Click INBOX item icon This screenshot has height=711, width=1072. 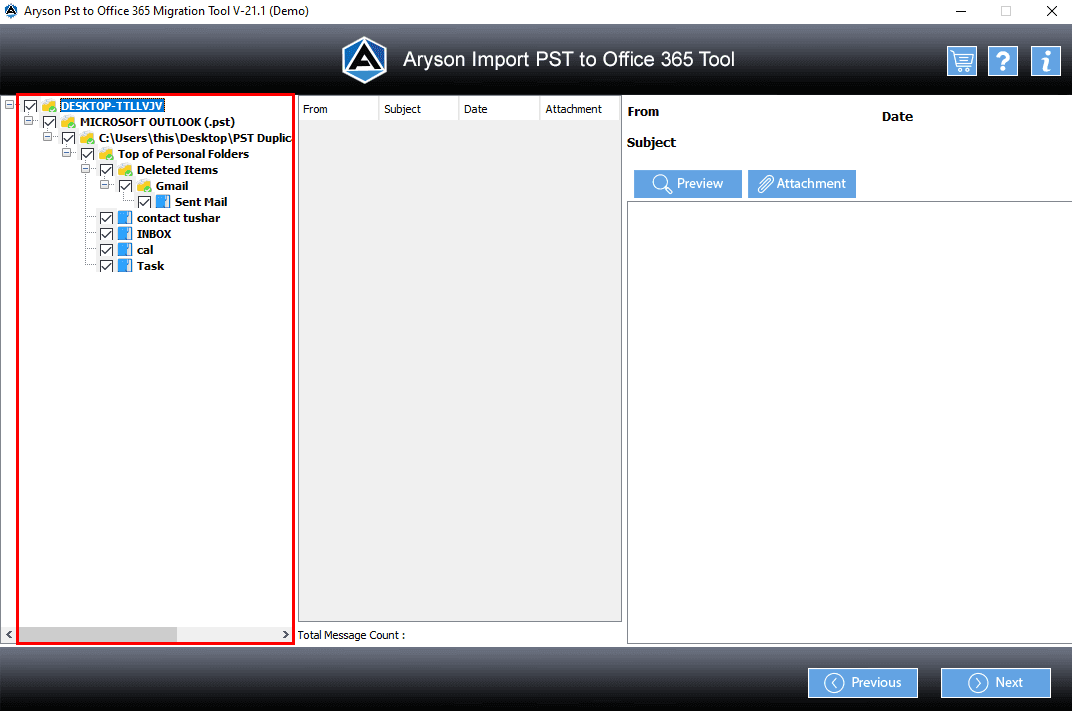(x=125, y=234)
